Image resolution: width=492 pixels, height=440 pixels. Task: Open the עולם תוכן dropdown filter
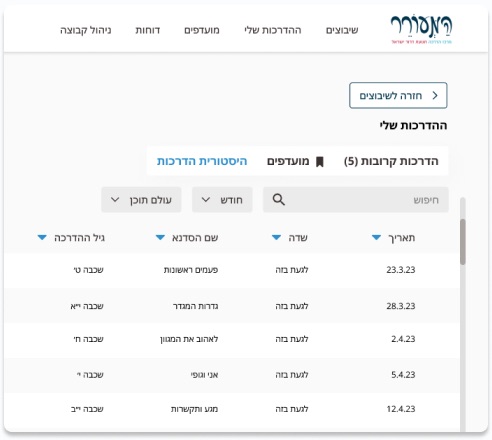pyautogui.click(x=141, y=200)
